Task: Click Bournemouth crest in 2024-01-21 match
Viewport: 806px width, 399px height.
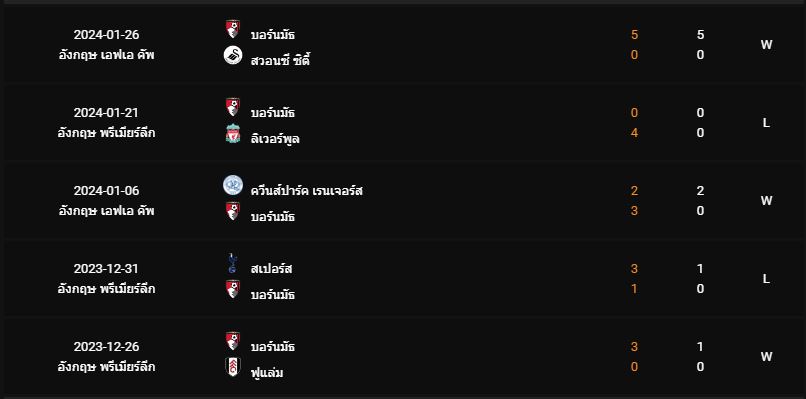Action: 233,107
